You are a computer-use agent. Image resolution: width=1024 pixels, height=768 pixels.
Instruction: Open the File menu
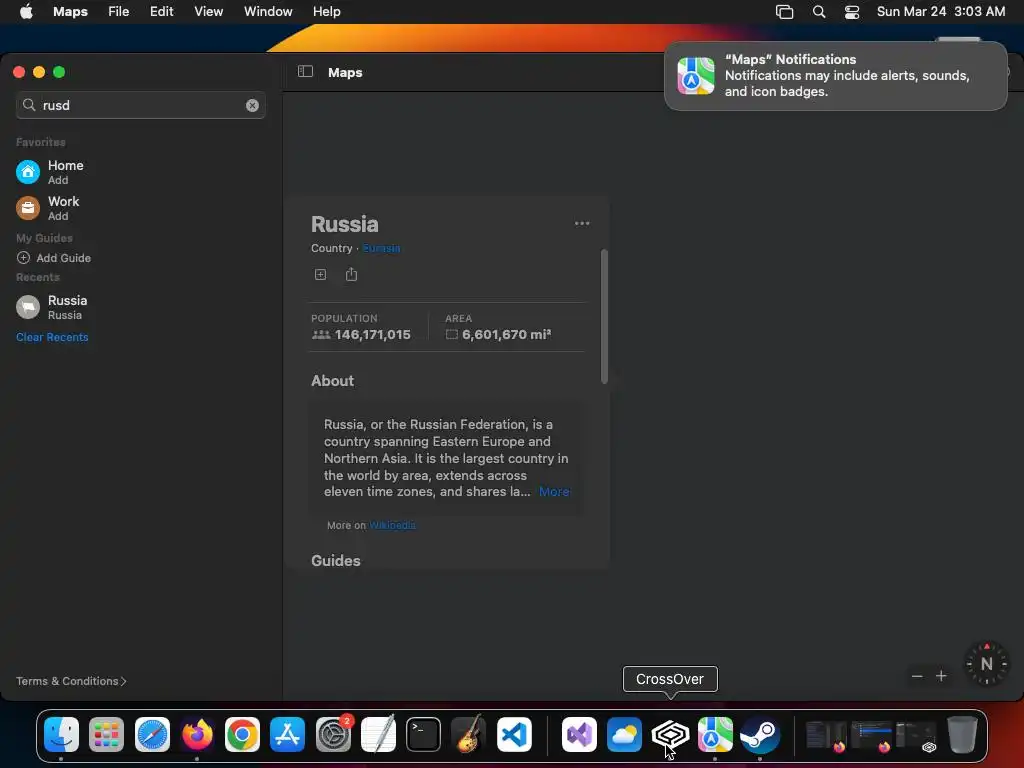point(118,11)
